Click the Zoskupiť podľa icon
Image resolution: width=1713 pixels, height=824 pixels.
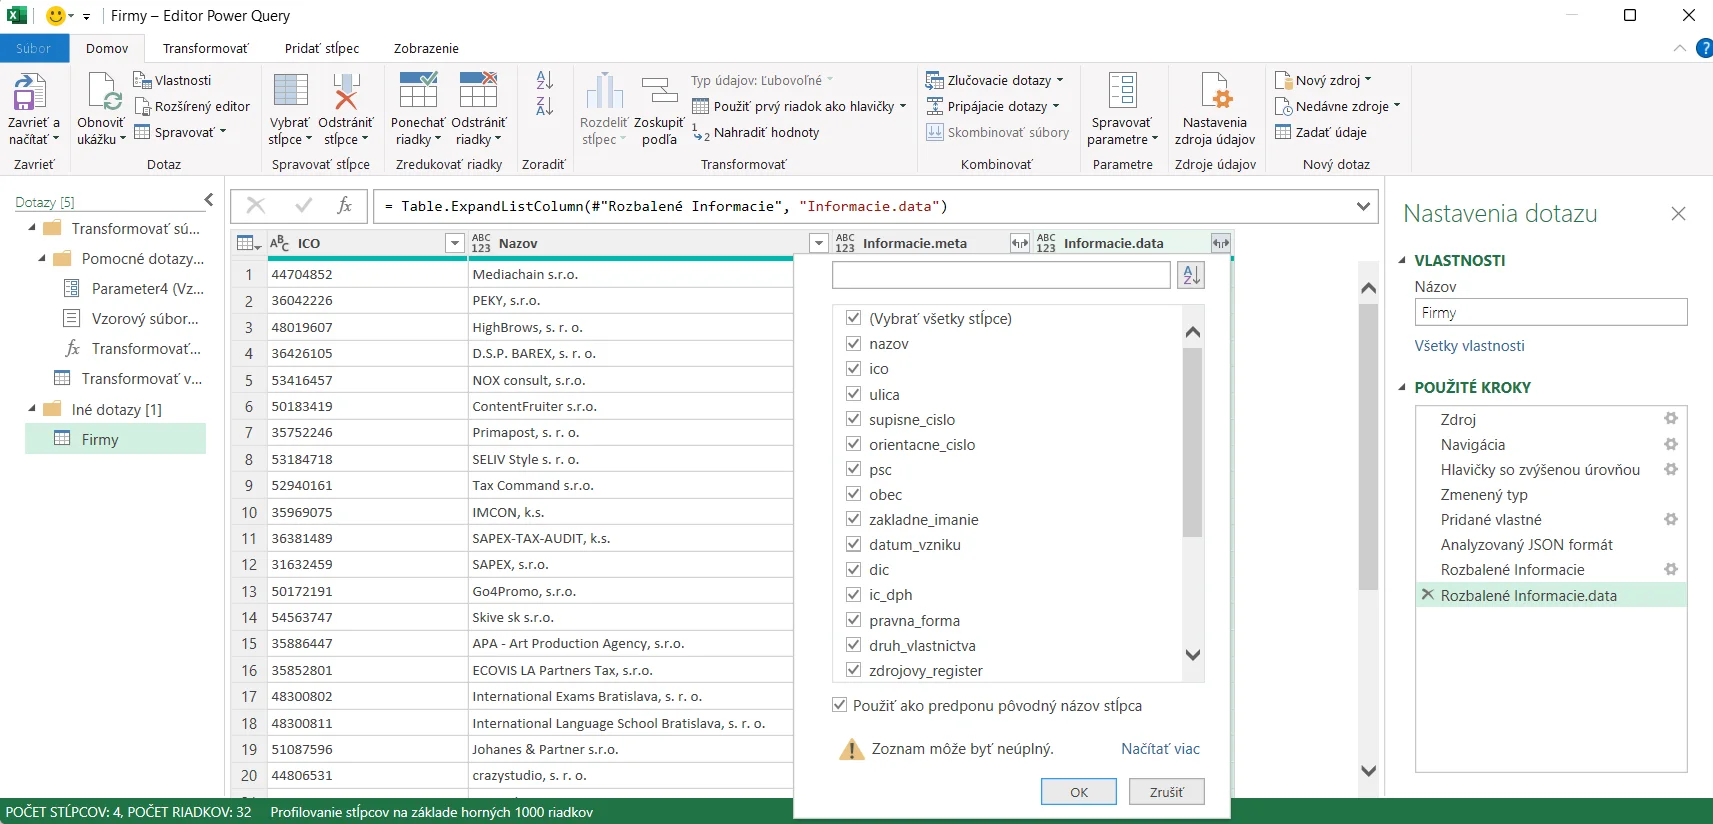tap(659, 90)
